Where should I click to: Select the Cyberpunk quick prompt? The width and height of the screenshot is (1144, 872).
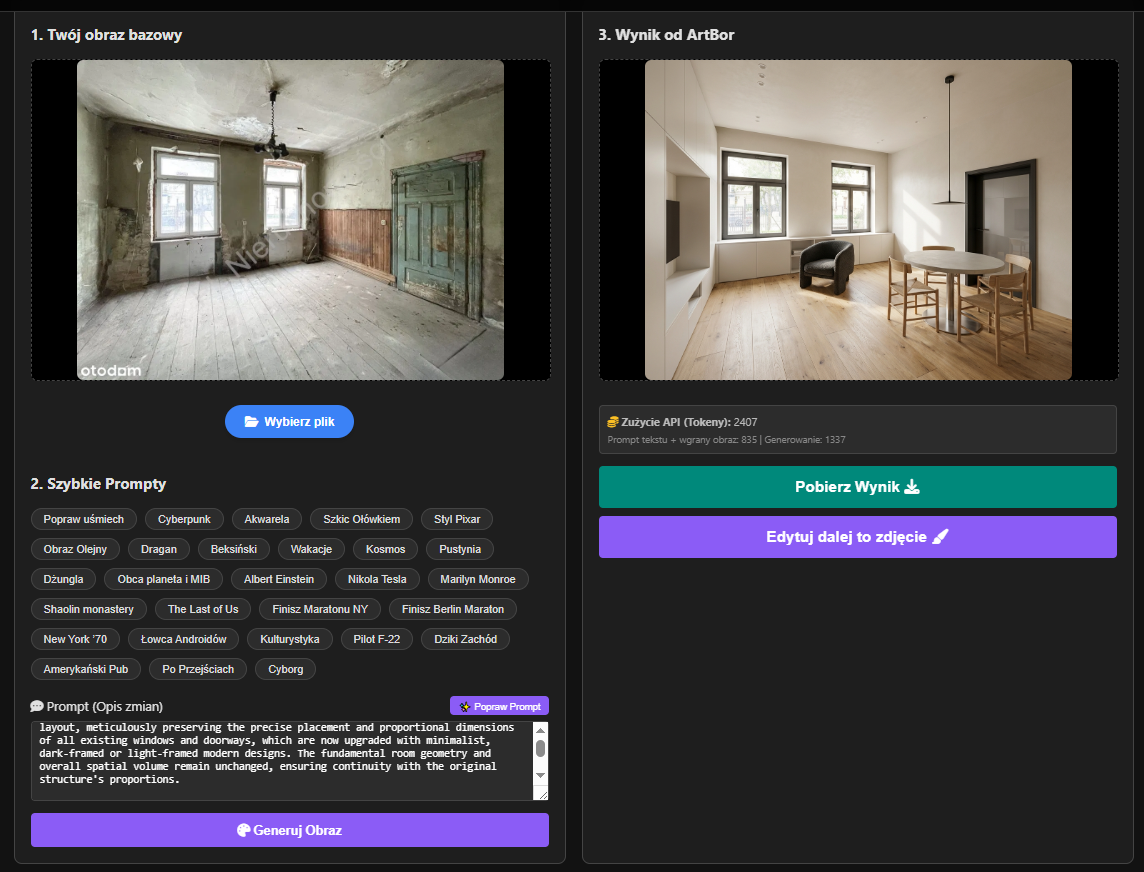coord(184,519)
